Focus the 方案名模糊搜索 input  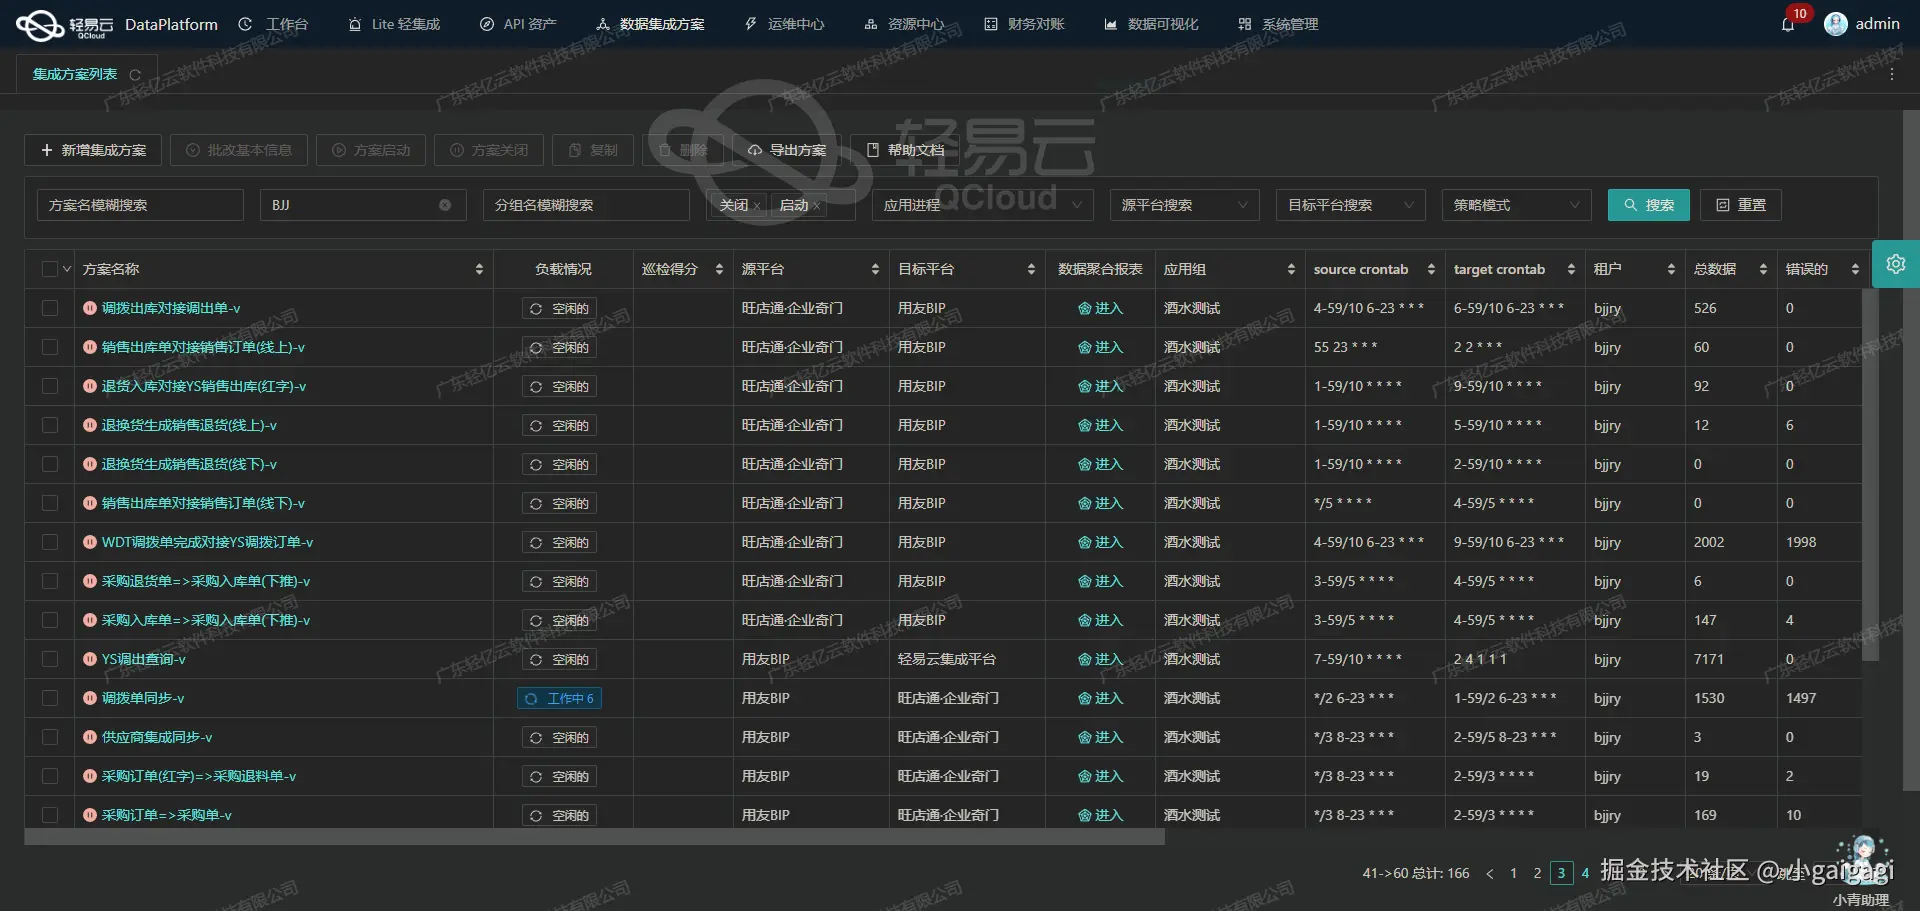click(x=141, y=205)
